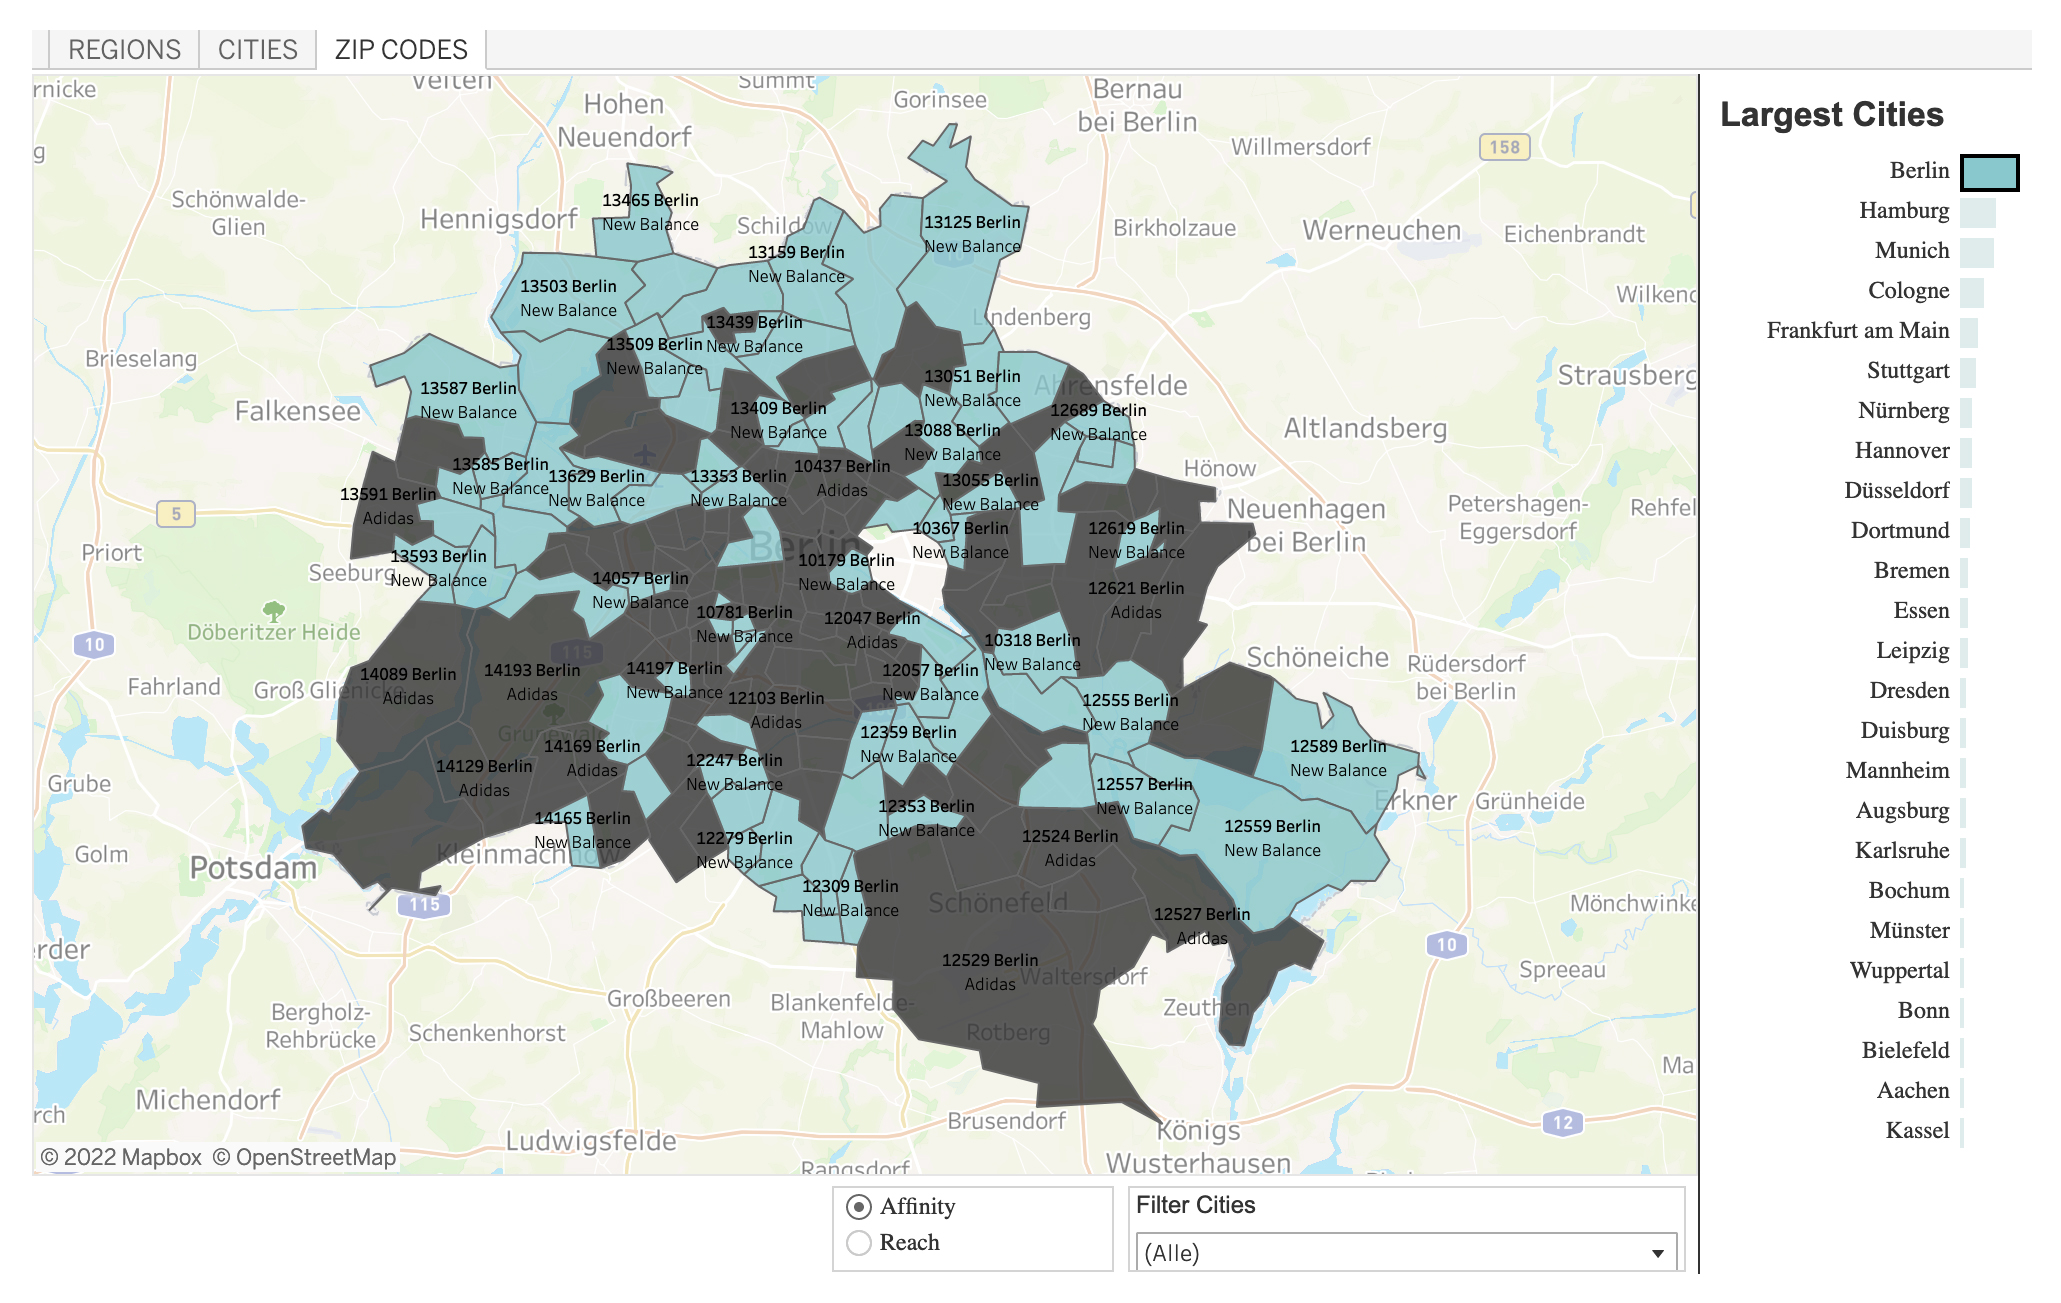Image resolution: width=2061 pixels, height=1303 pixels.
Task: Select Dresden in Largest Cities list
Action: 1909,691
